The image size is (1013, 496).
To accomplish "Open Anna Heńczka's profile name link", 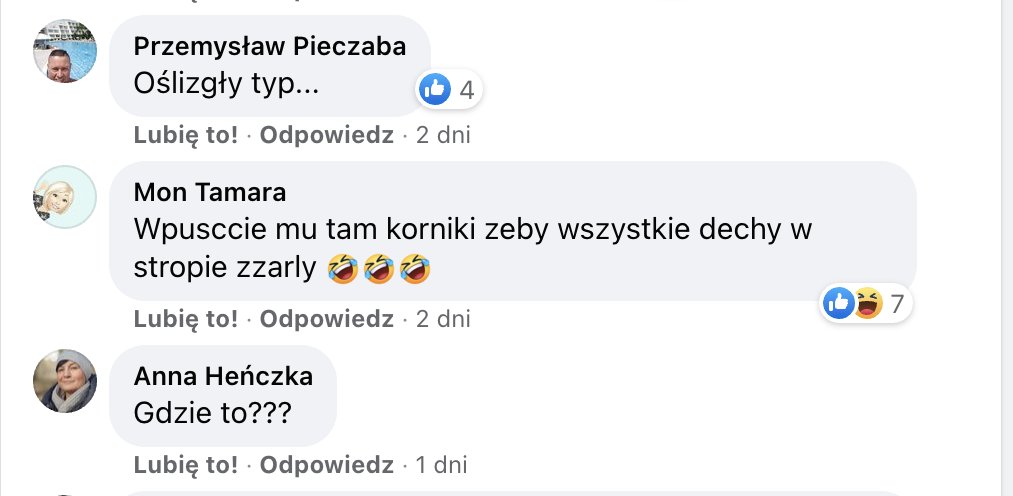I will coord(223,376).
